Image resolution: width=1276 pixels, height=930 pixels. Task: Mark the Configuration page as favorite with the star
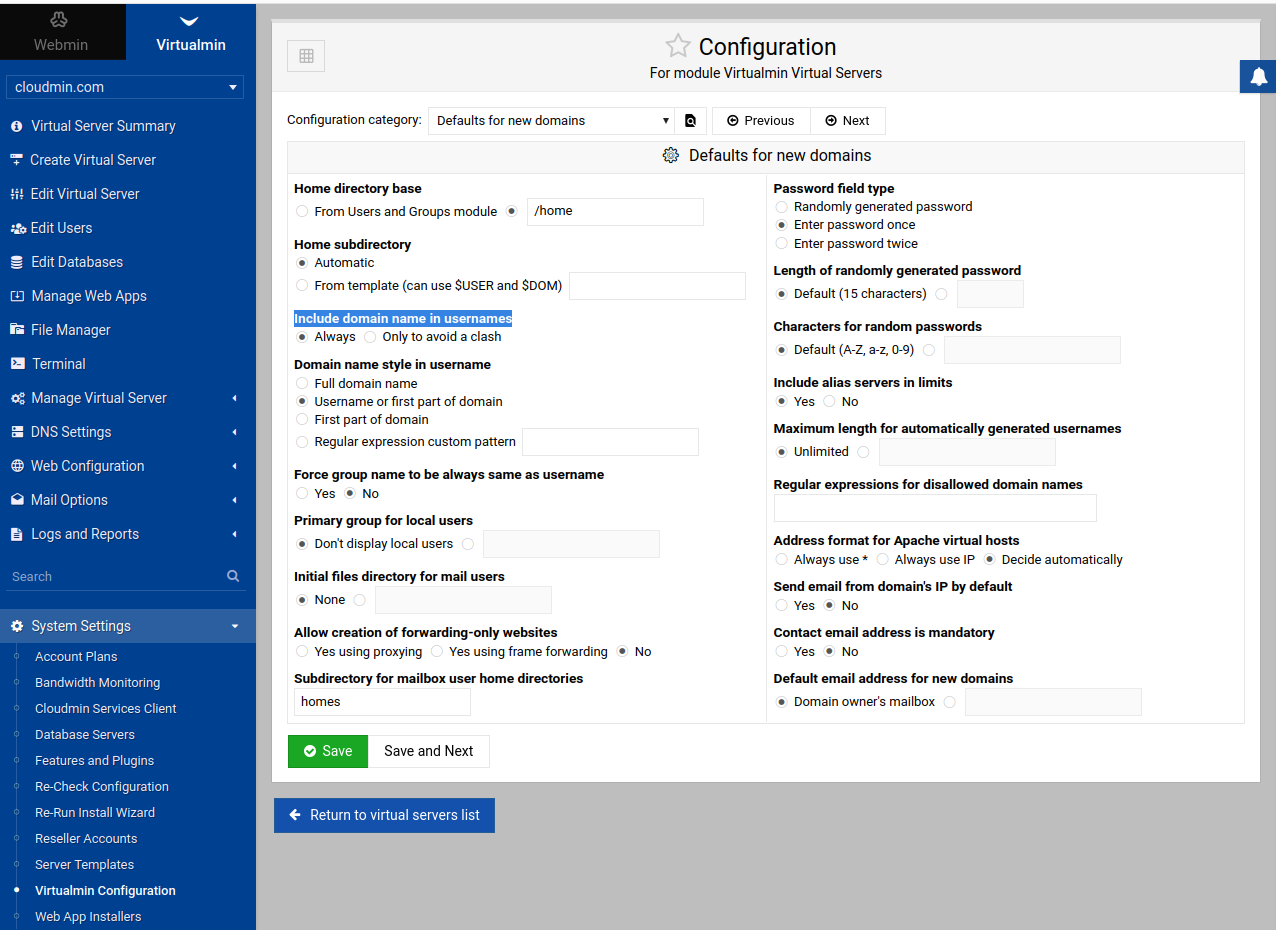pyautogui.click(x=678, y=46)
